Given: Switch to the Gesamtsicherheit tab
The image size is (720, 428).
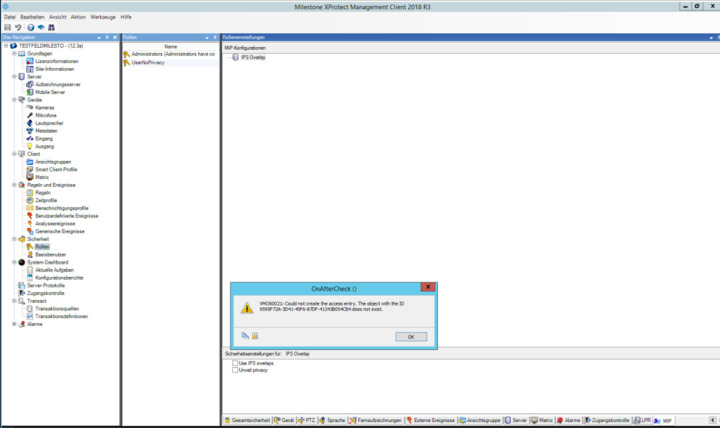Looking at the screenshot, I should point(248,421).
